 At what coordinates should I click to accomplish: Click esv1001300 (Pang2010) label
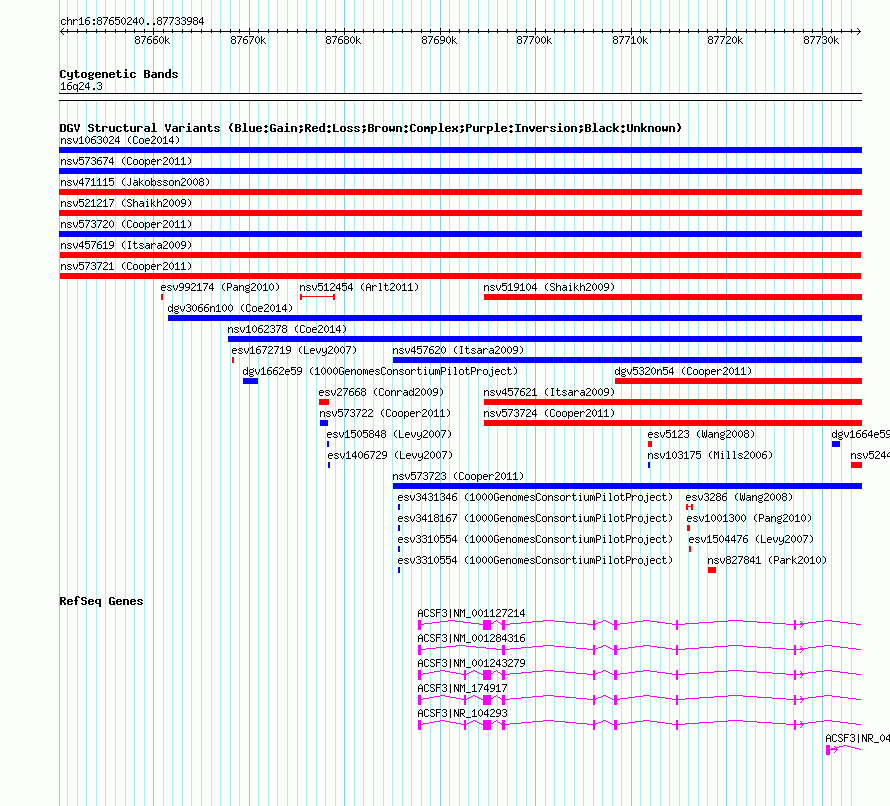(x=749, y=518)
